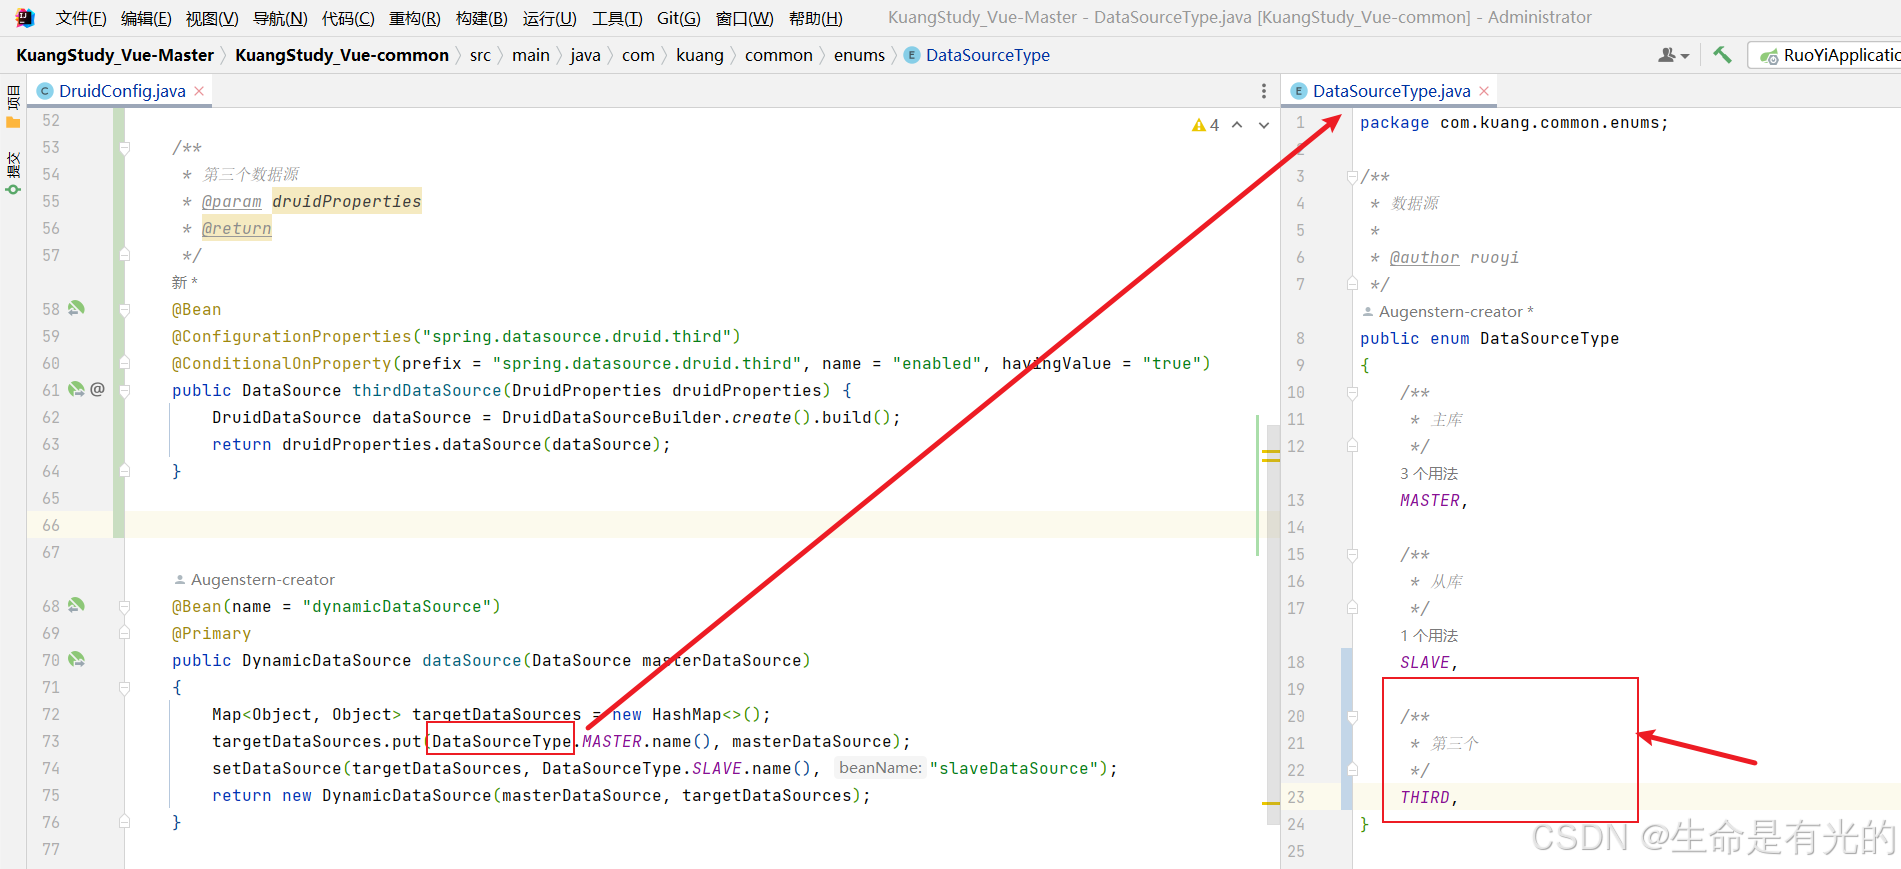Screen dimensions: 1901x869
Task: Click the green hammer Build Project icon
Action: (1722, 55)
